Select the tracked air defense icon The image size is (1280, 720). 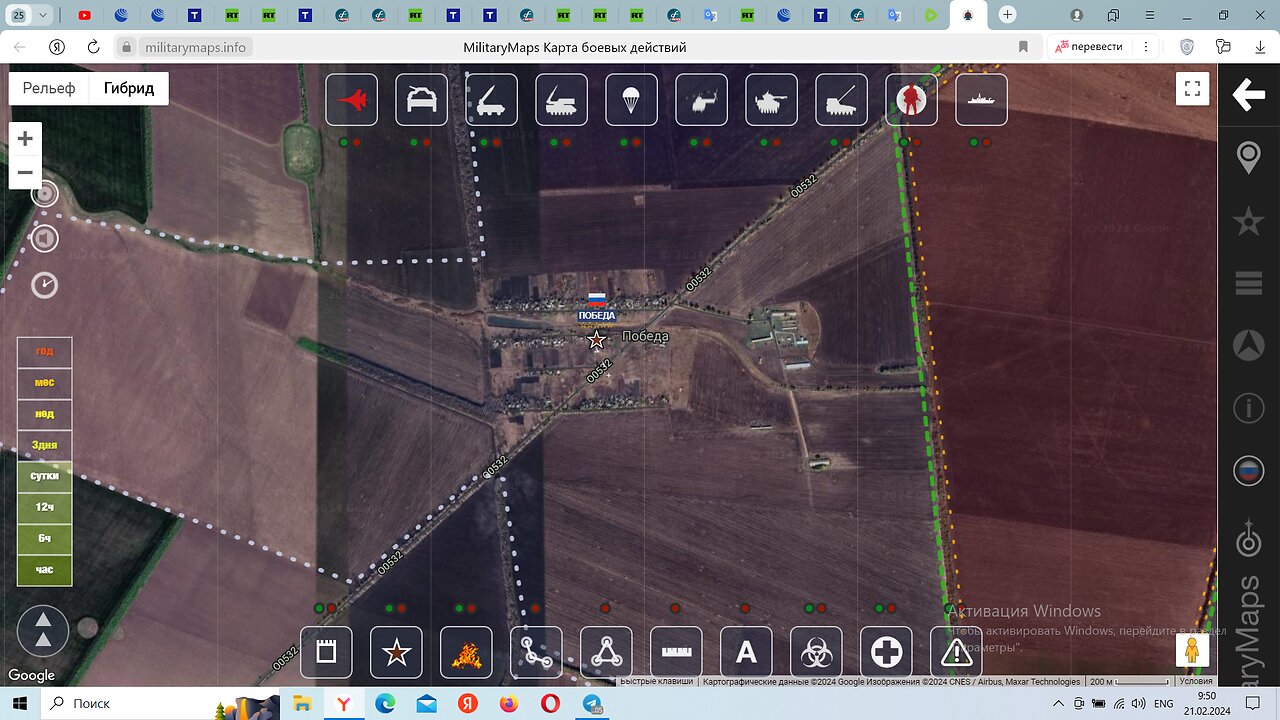pos(562,100)
